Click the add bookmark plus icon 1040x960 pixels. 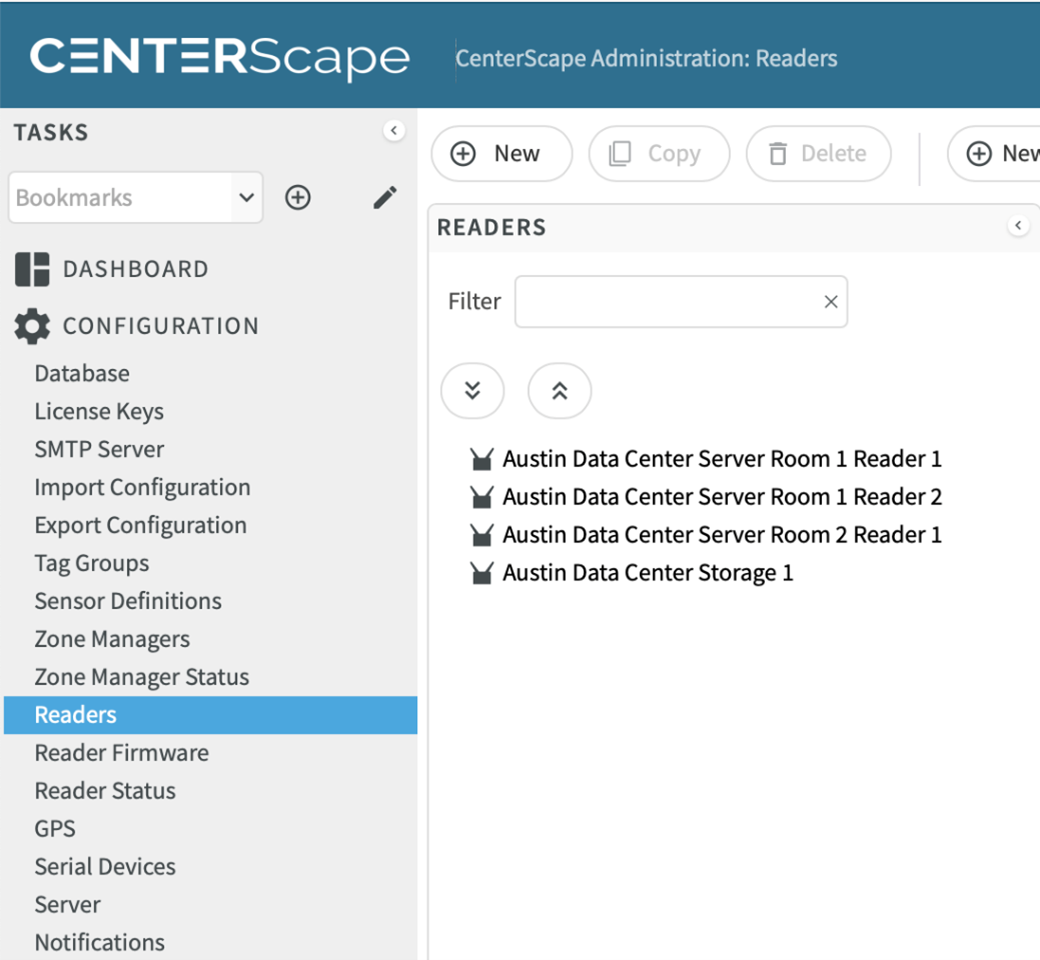tap(298, 198)
